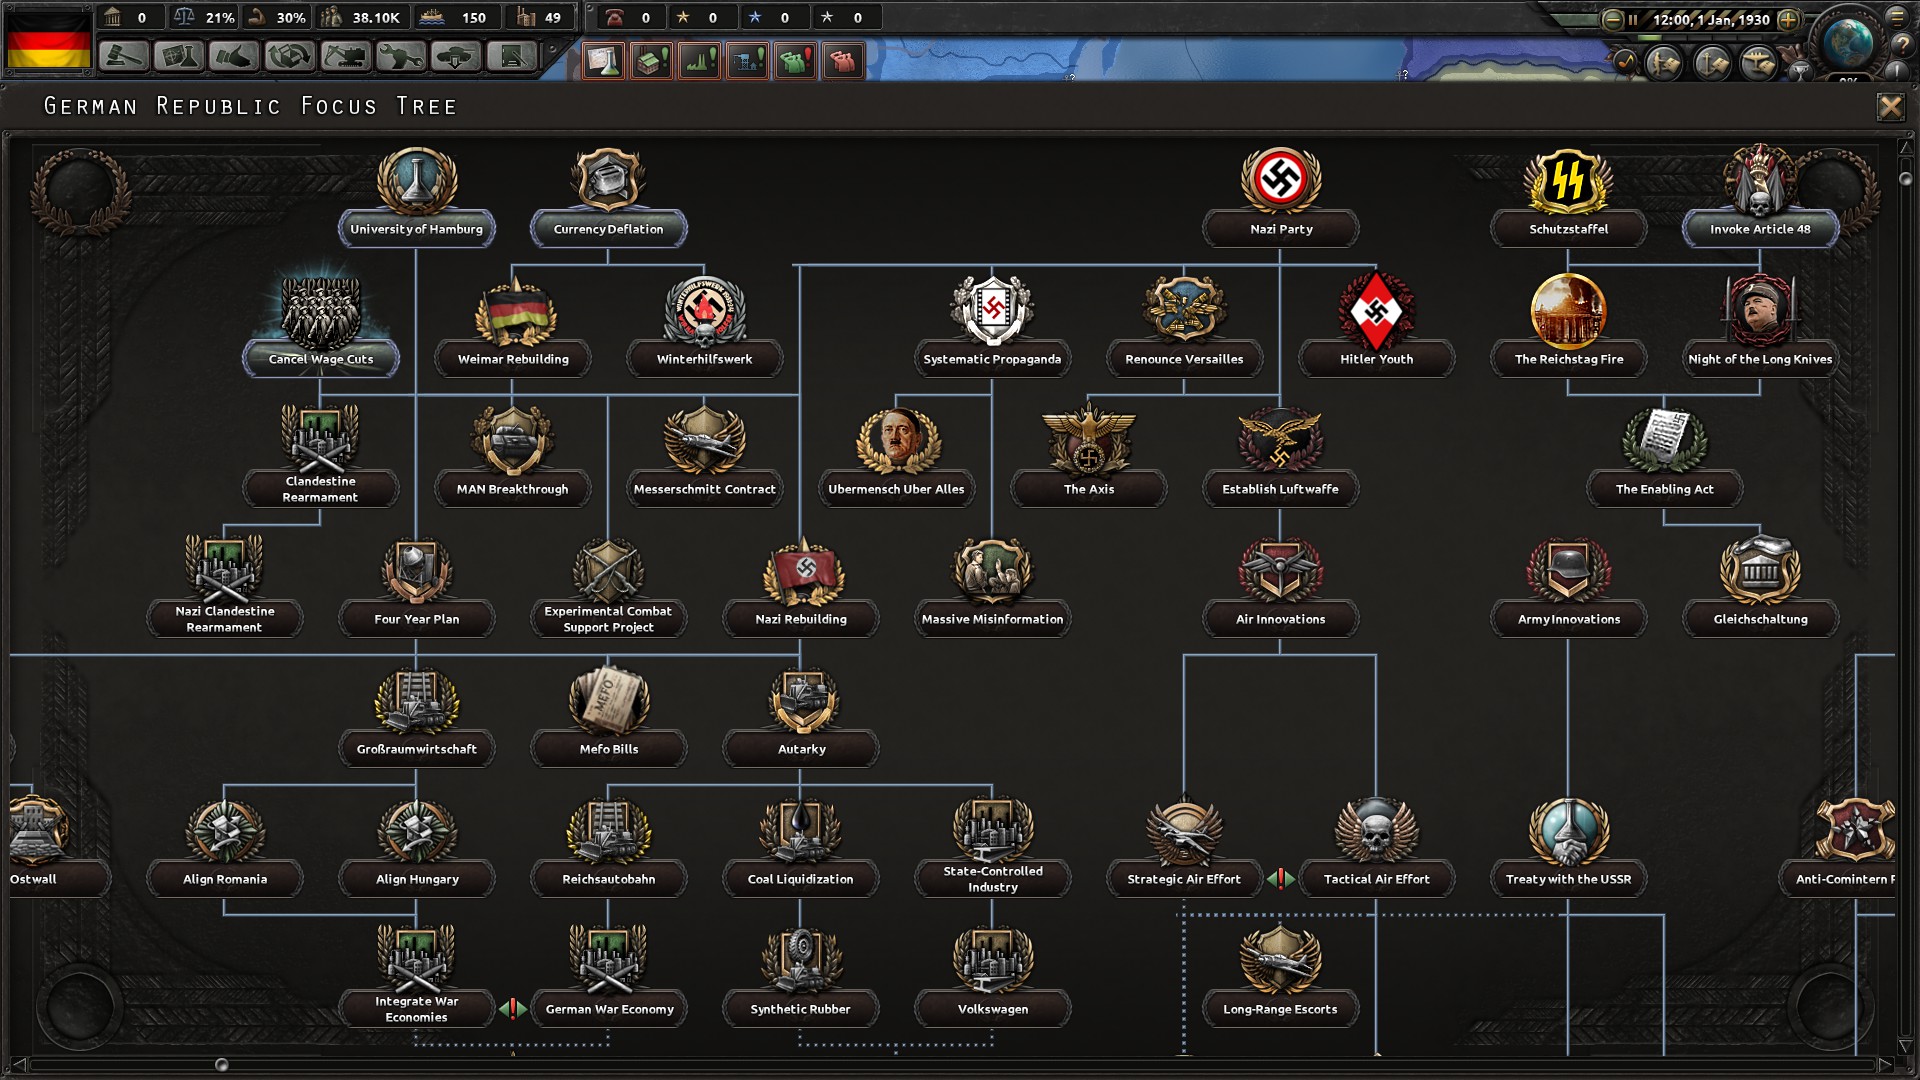Select Four Year Plan focus label
The image size is (1920, 1080).
(x=417, y=619)
